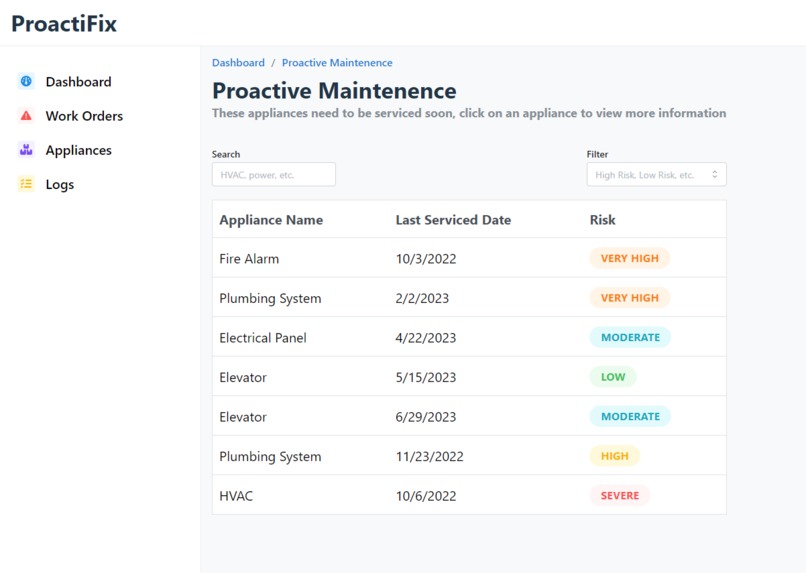Click the Filter dropdown up-down arrows
The width and height of the screenshot is (806, 573).
coord(715,175)
